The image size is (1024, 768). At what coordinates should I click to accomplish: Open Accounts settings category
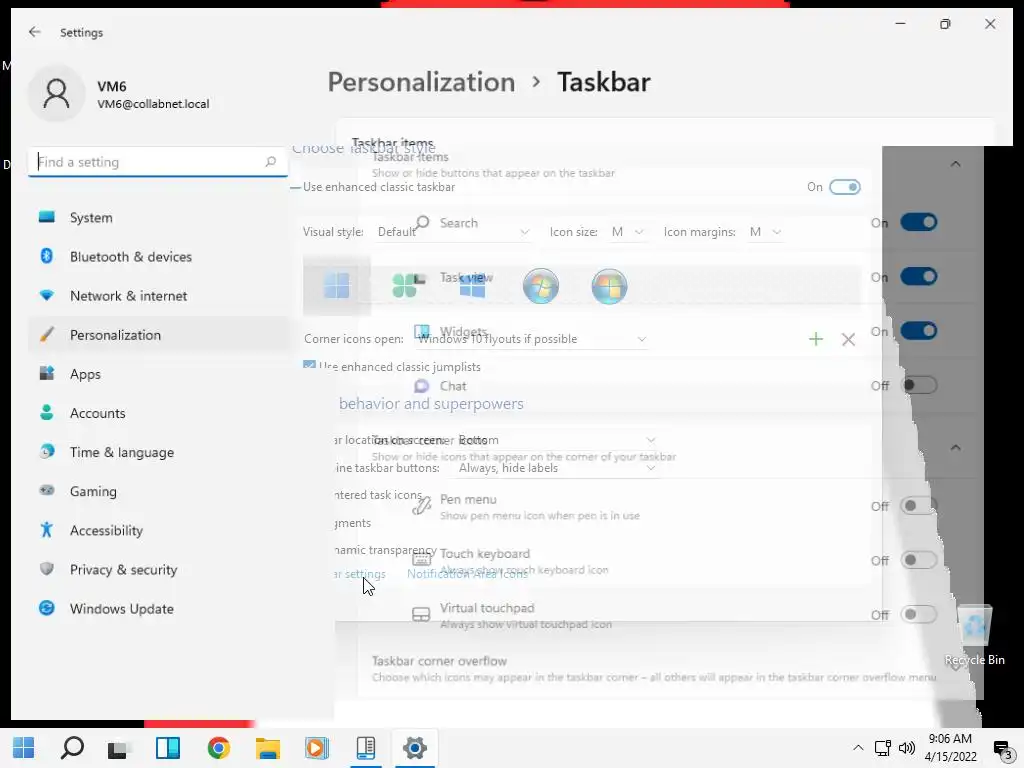[x=159, y=413]
